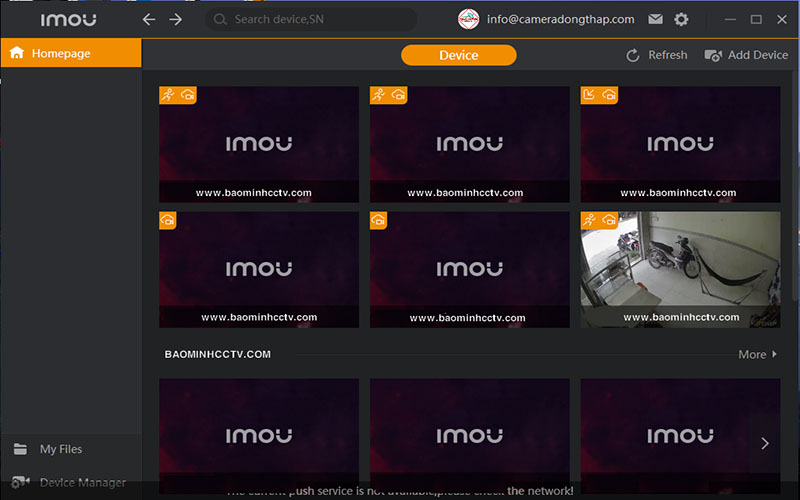The height and width of the screenshot is (500, 800).
Task: Open the messages envelope icon
Action: click(655, 19)
